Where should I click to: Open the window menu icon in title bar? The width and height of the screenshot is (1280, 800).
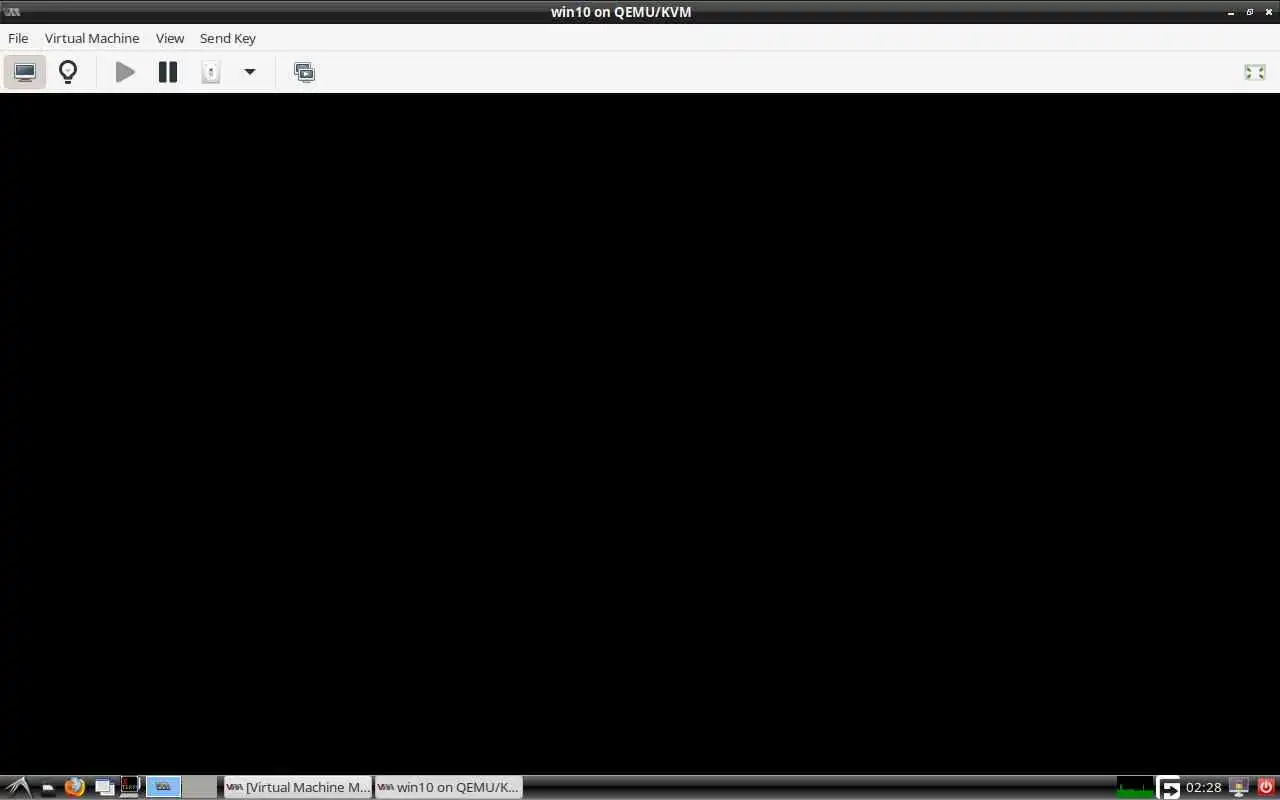pos(13,12)
